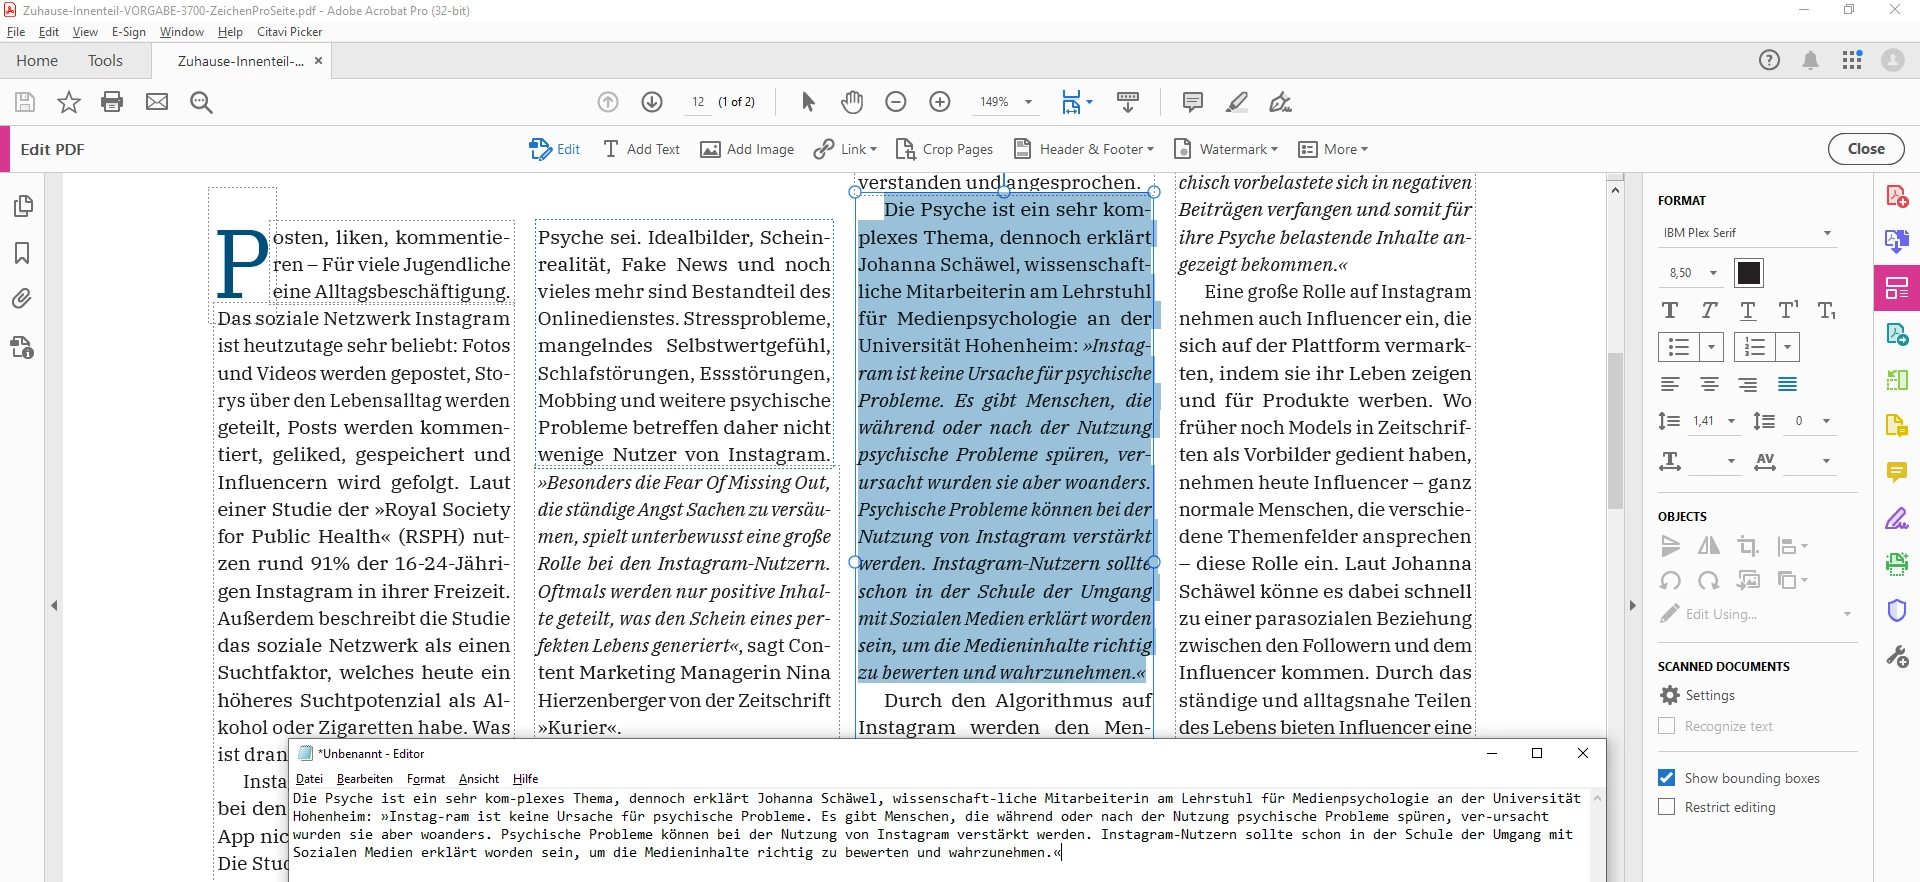
Task: Center-align text in Format panel
Action: [1709, 384]
